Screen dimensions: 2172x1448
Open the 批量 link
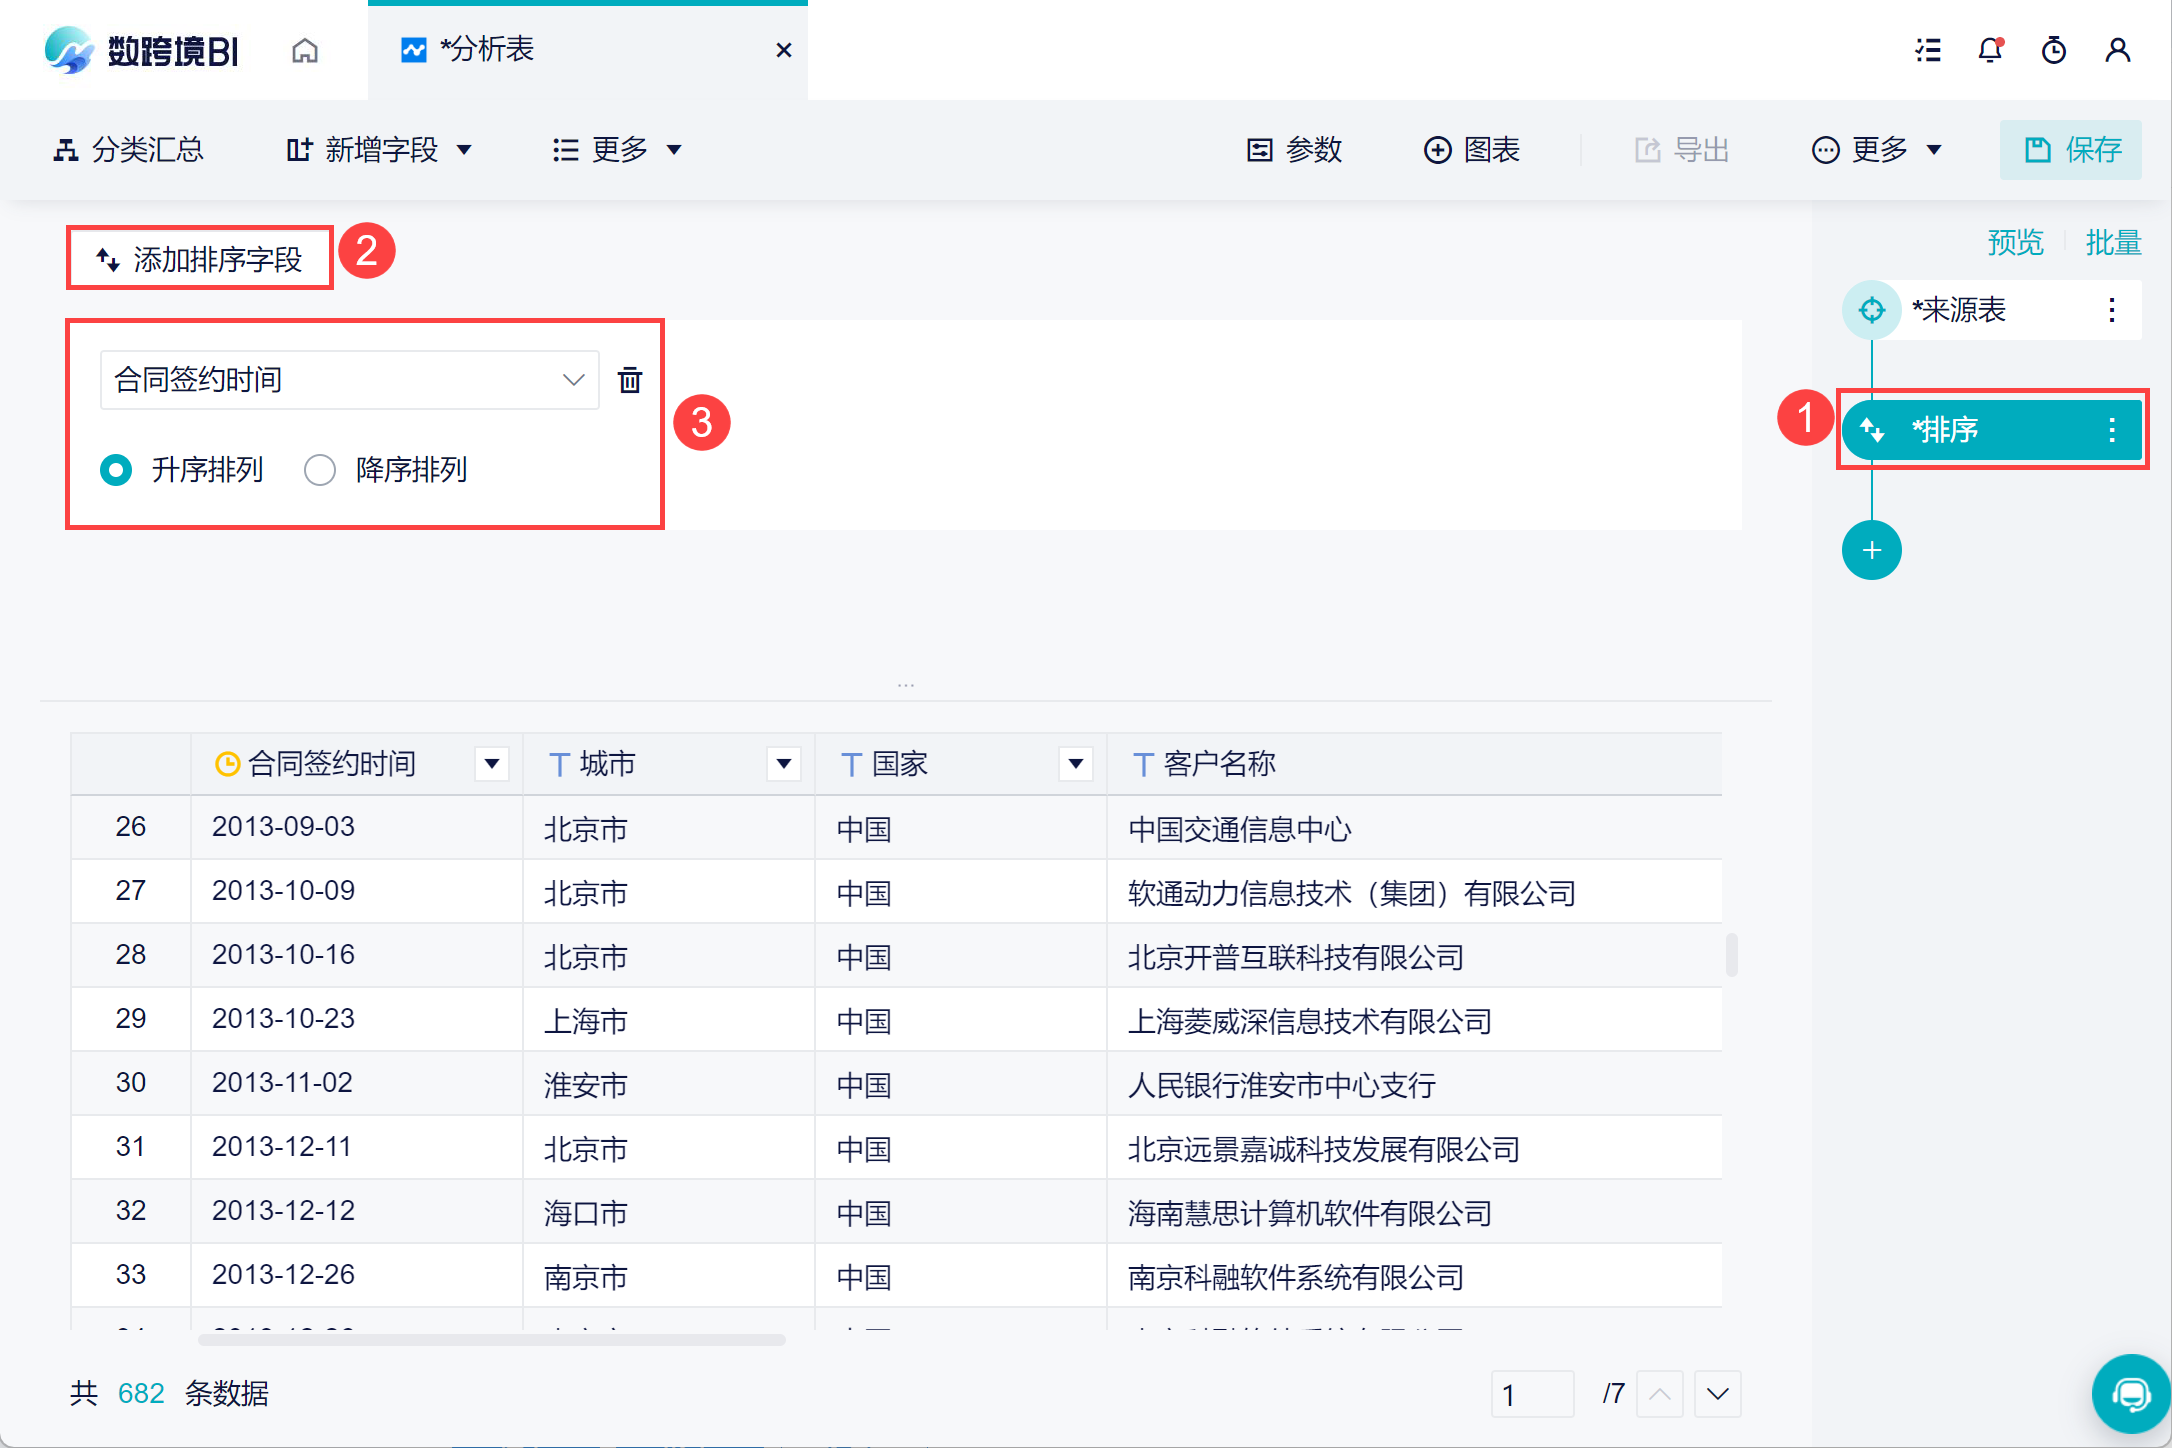[x=2113, y=242]
